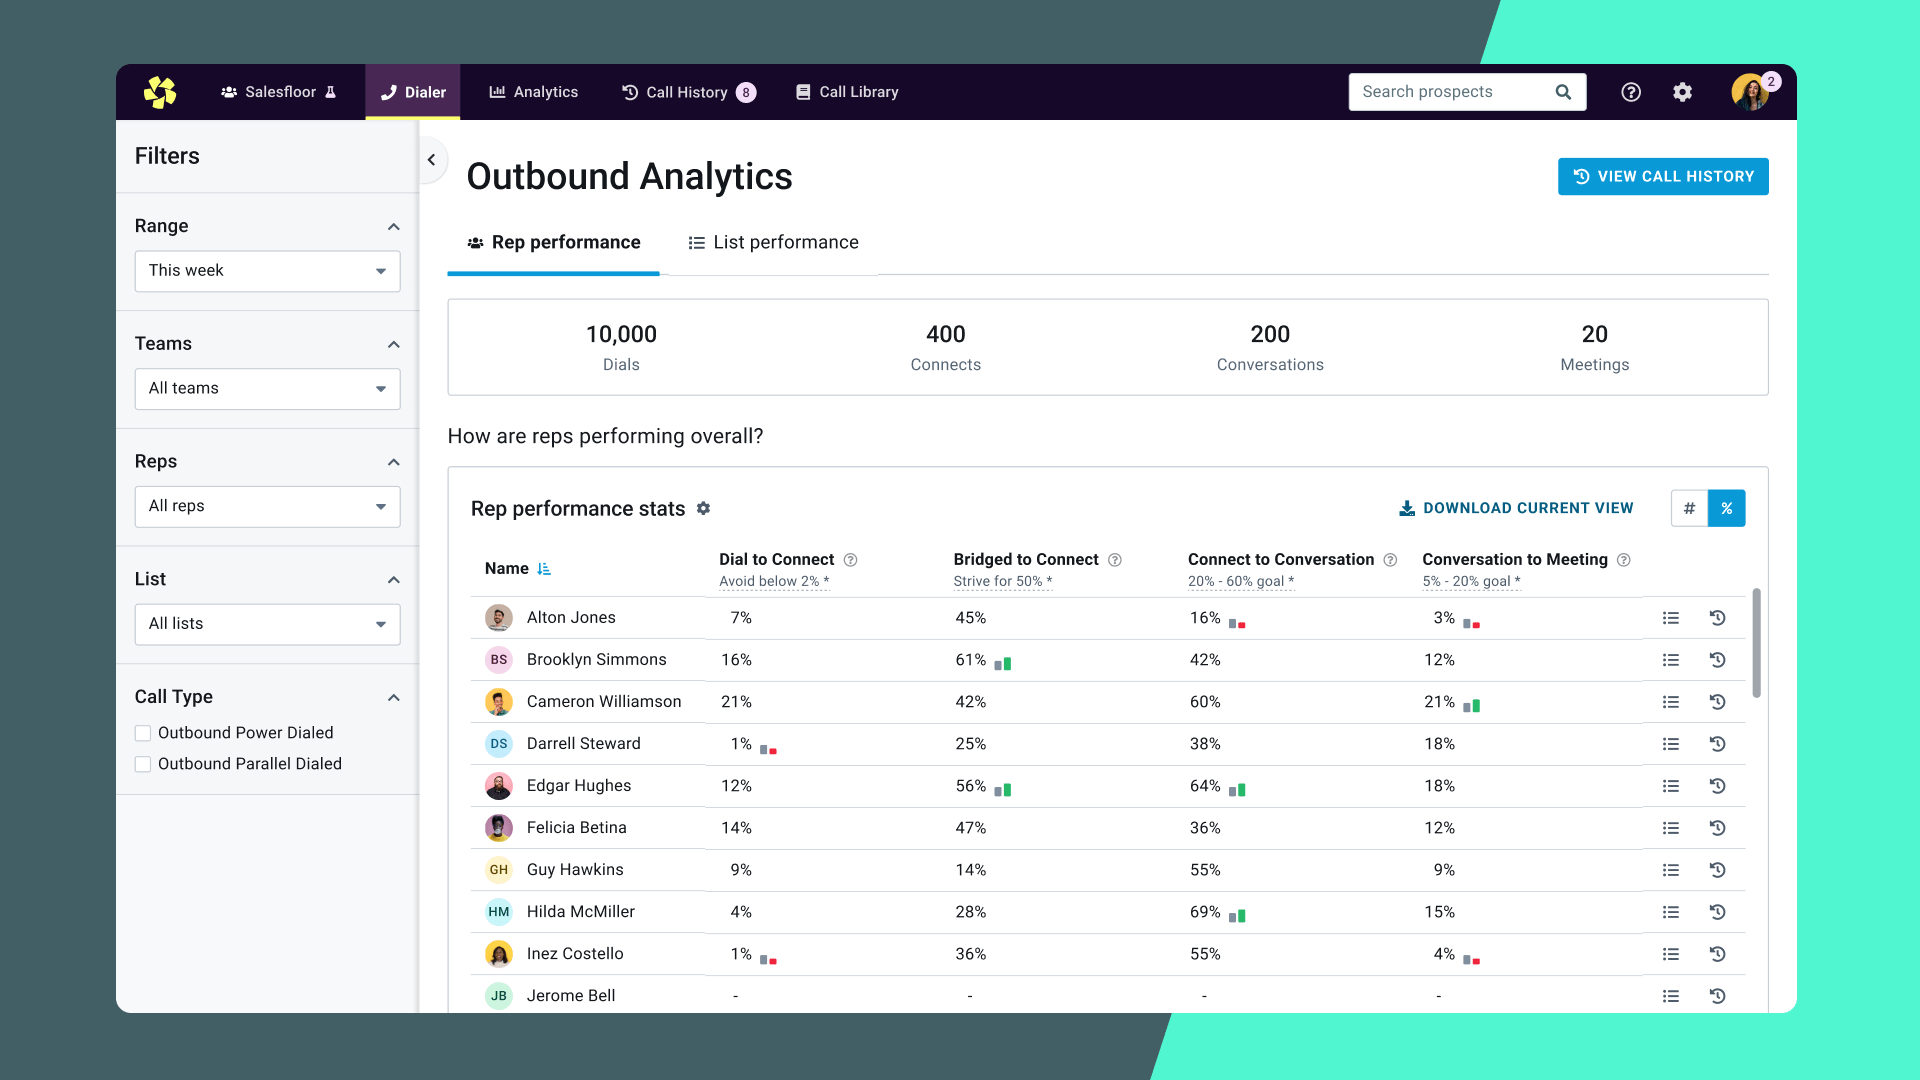Open call history icon for Alton Jones
The height and width of the screenshot is (1080, 1920).
[1717, 618]
